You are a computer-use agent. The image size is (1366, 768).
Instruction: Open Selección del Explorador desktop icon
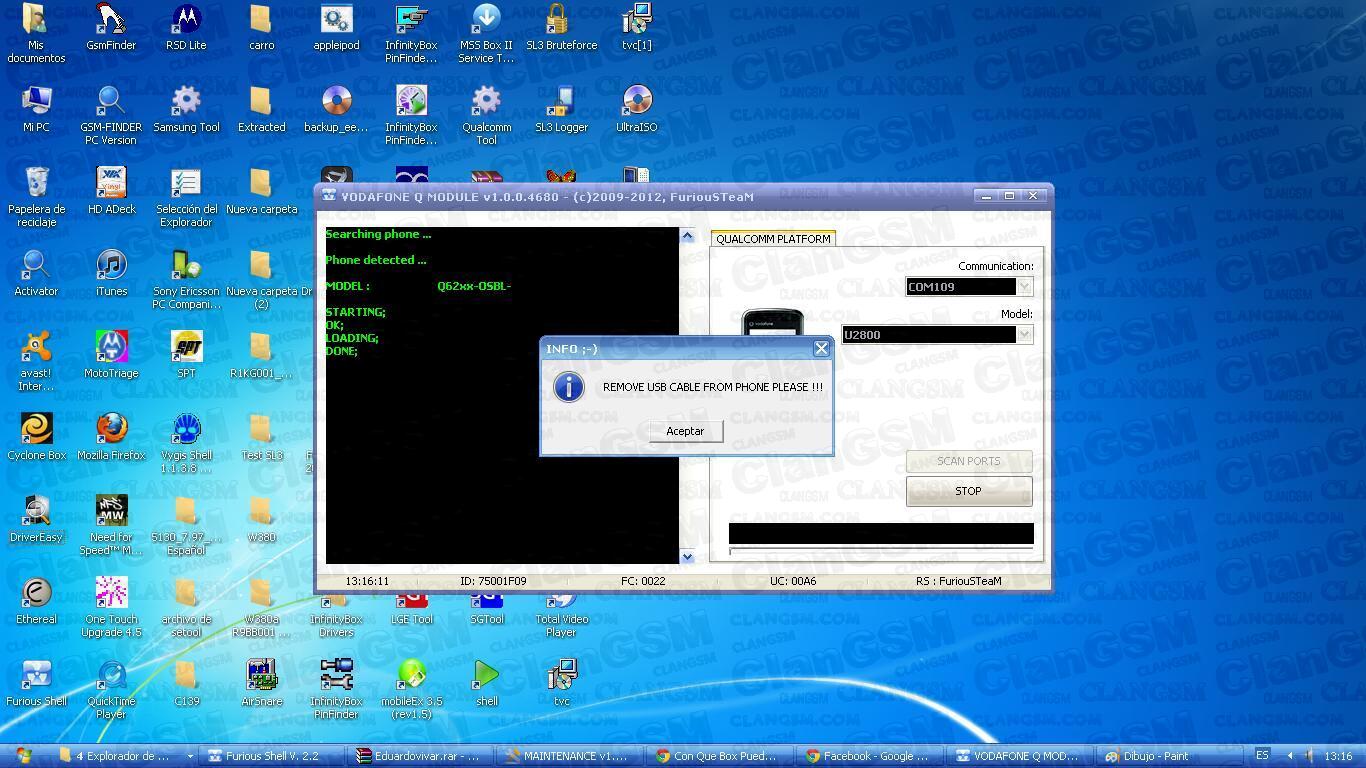[x=186, y=197]
